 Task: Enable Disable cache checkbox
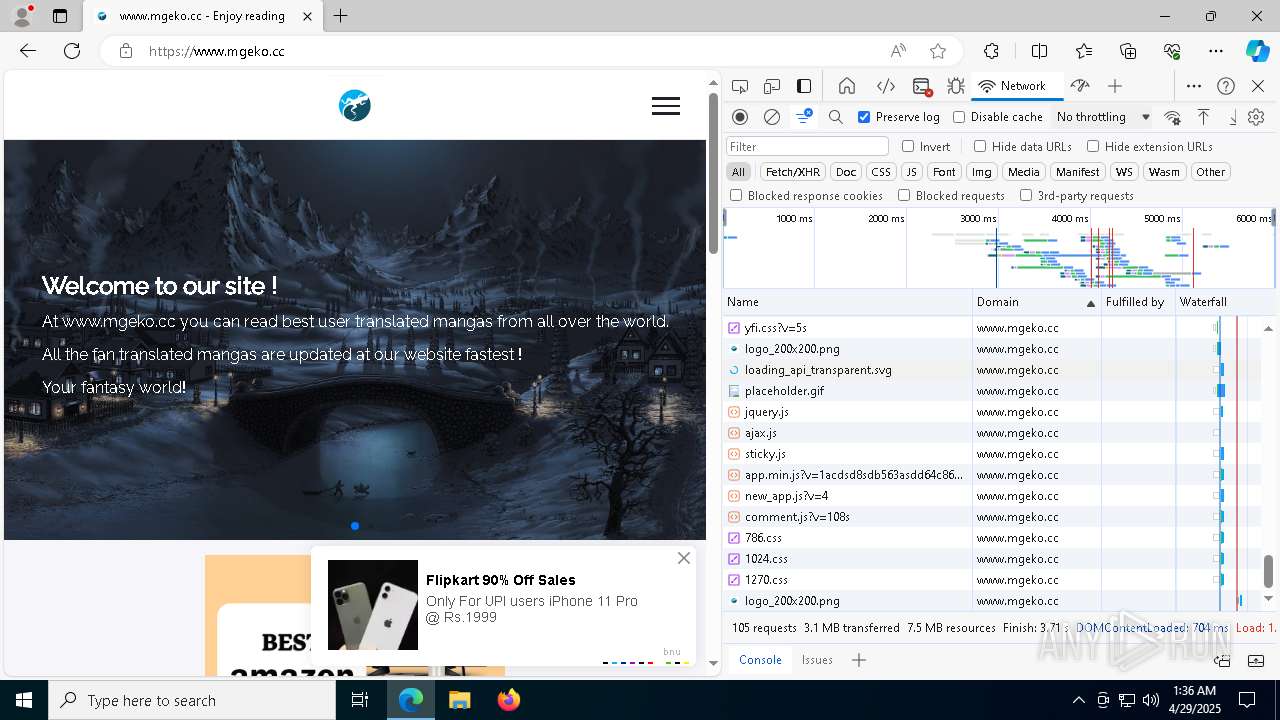[959, 117]
